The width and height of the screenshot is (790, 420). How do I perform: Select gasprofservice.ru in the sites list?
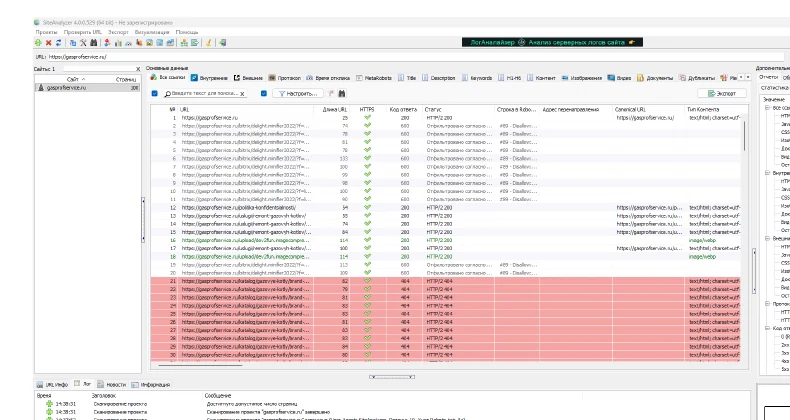pos(88,88)
